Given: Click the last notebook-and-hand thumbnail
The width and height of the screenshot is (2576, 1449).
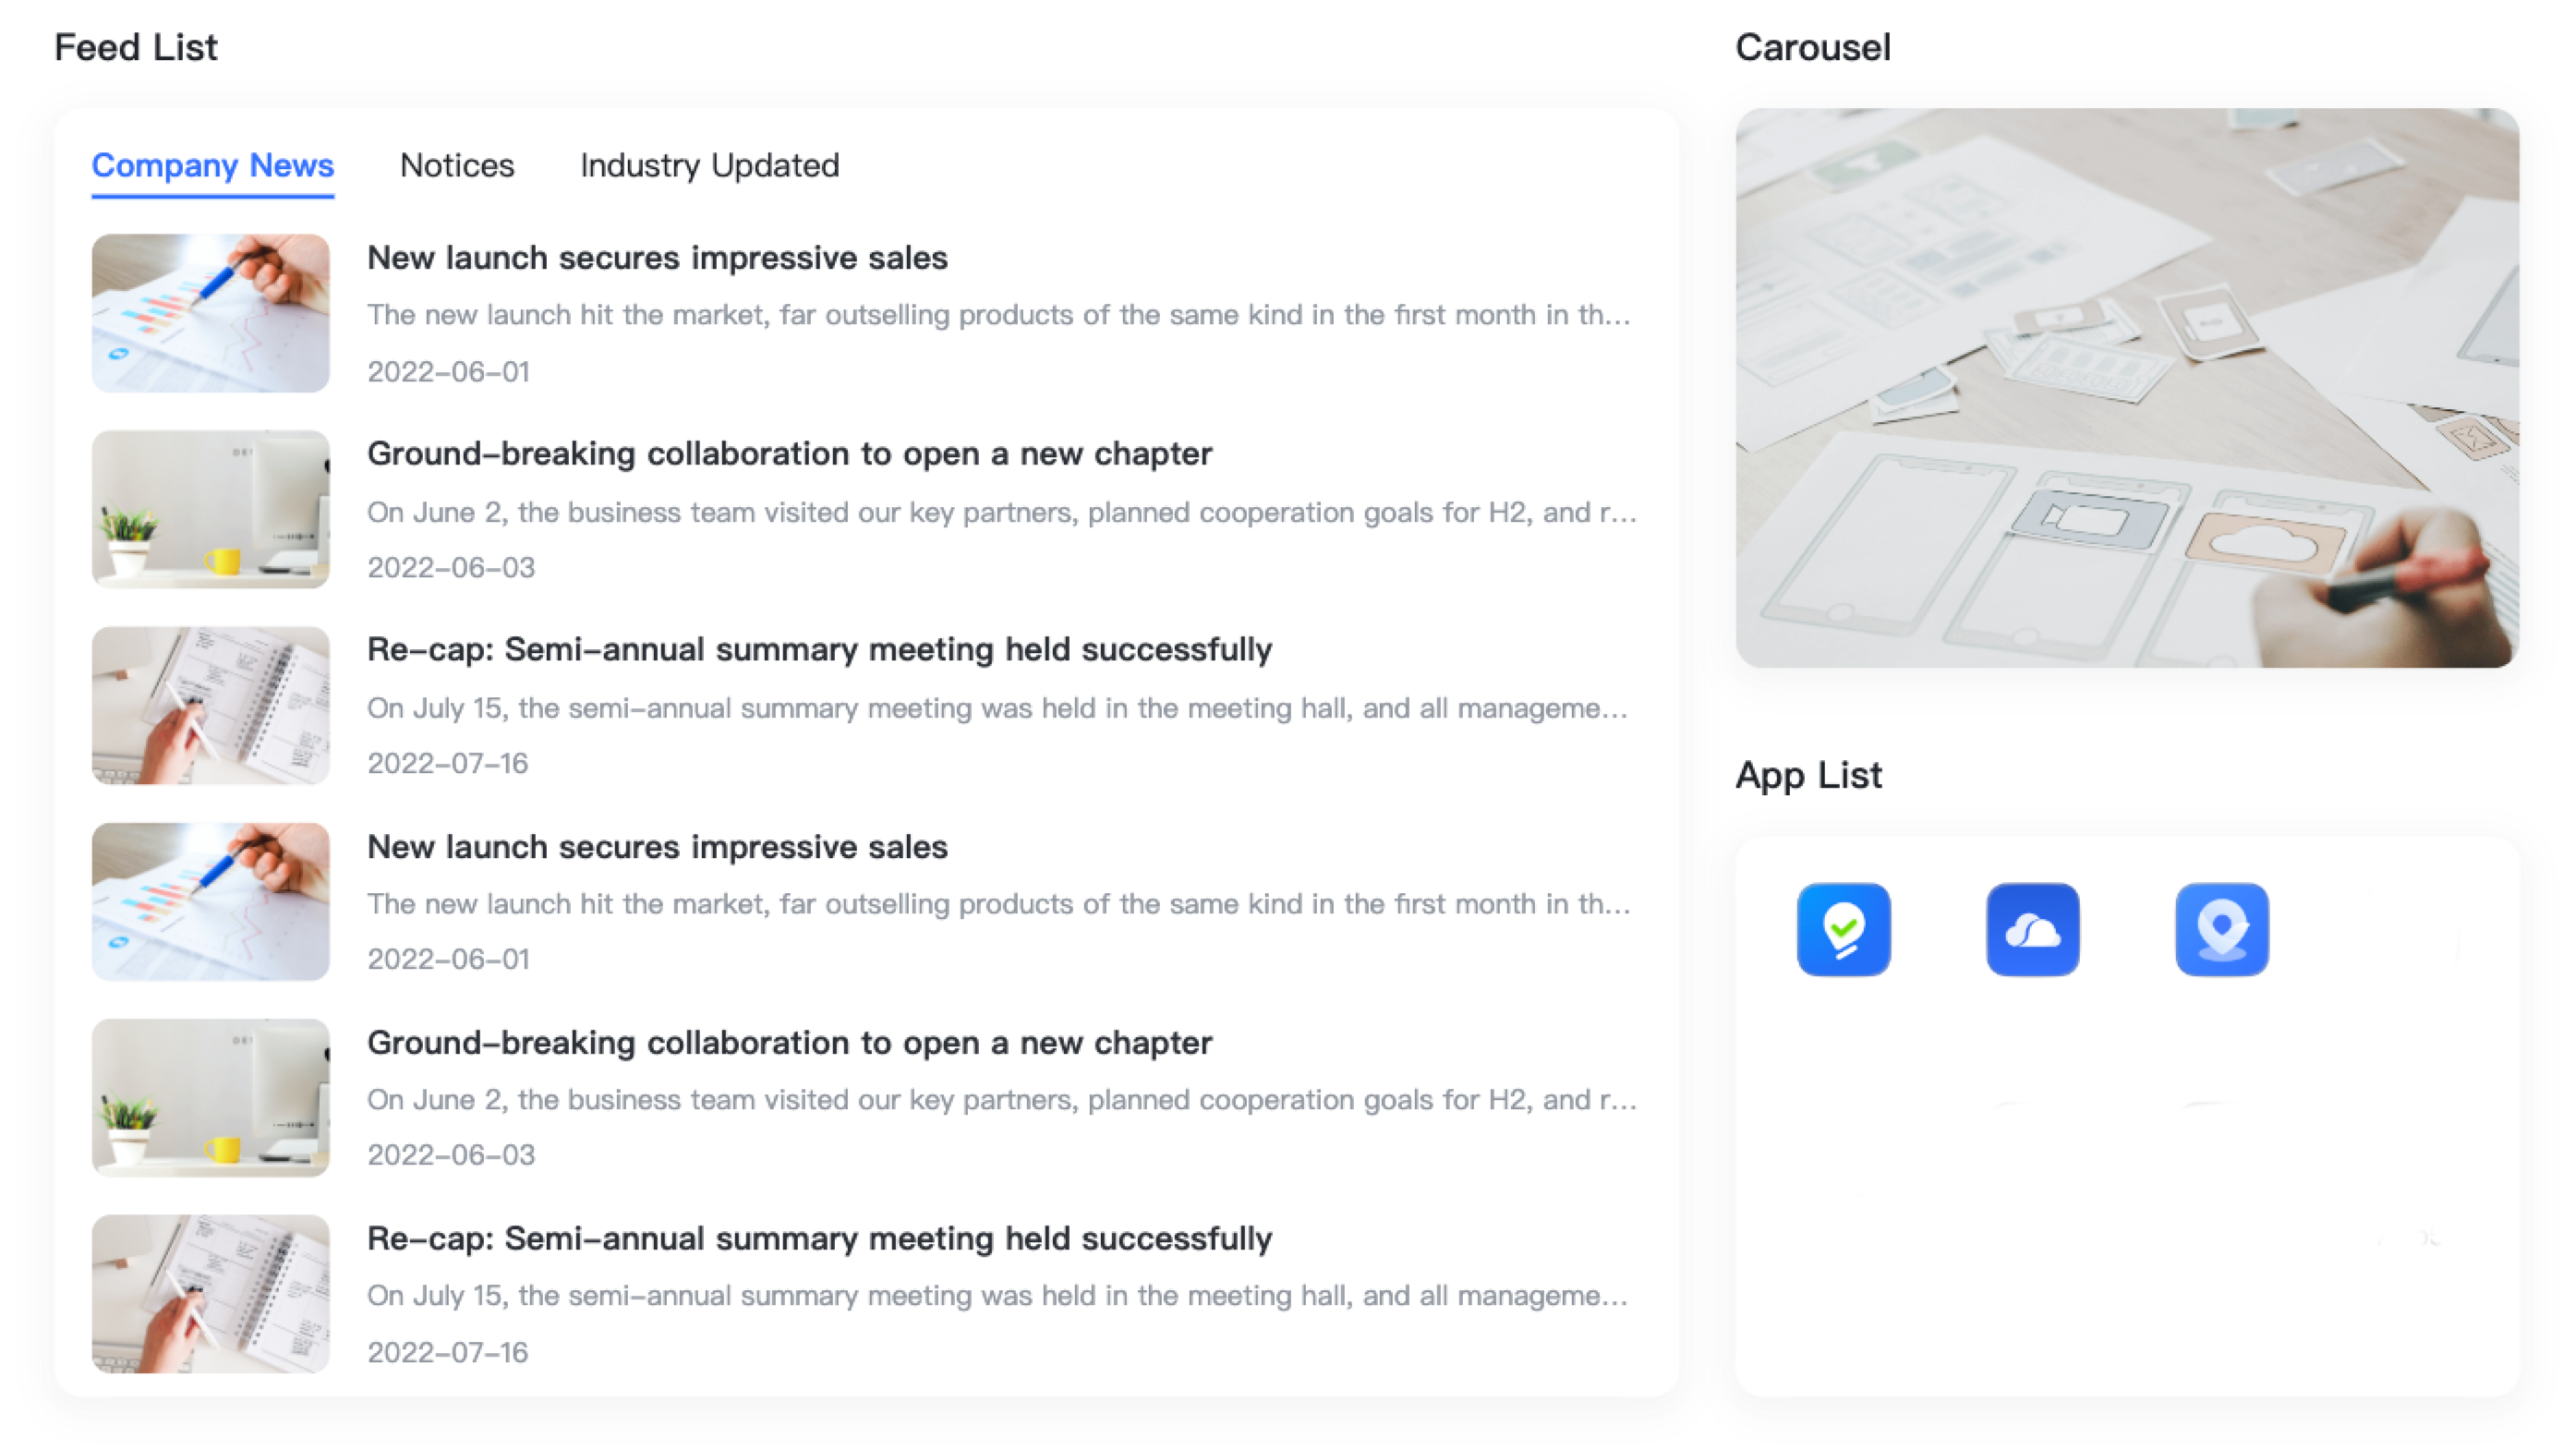Looking at the screenshot, I should (211, 1294).
